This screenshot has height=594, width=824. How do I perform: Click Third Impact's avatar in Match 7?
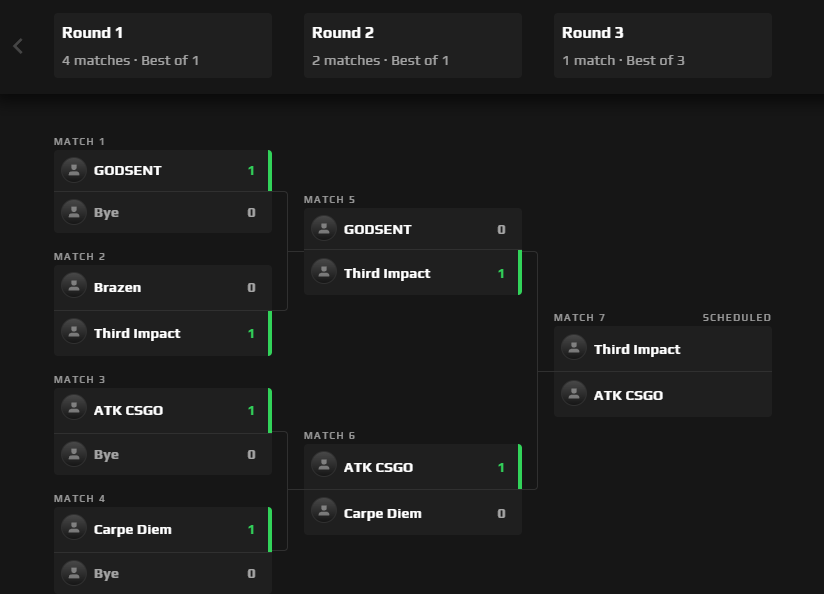pyautogui.click(x=573, y=349)
